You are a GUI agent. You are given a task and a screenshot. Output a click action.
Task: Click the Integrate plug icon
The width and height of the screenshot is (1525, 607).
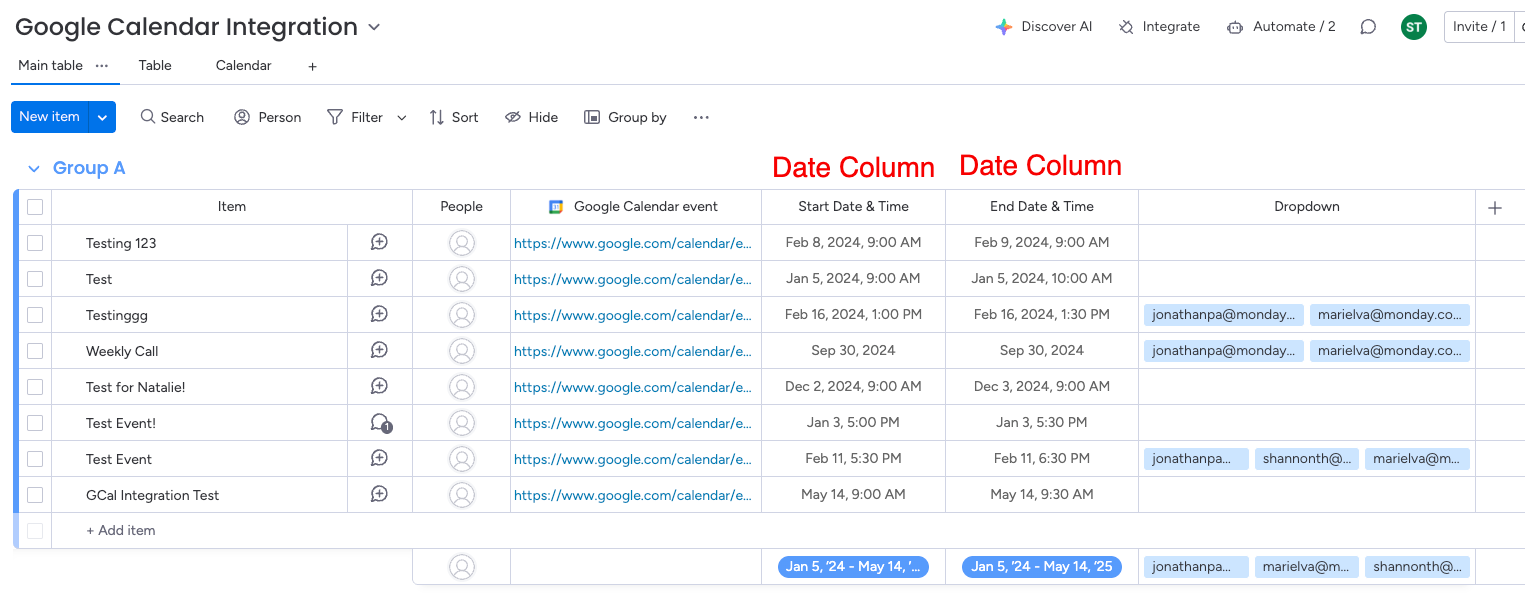click(x=1127, y=27)
